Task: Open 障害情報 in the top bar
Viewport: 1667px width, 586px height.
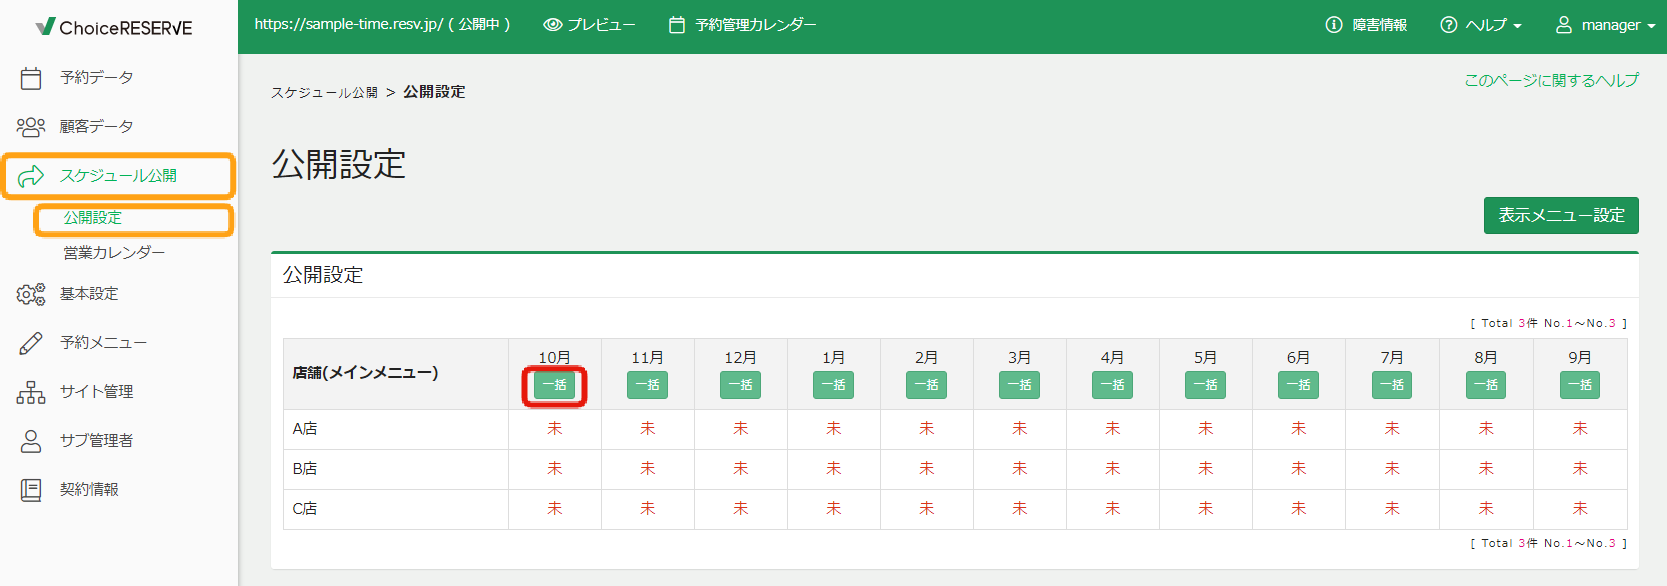Action: click(1366, 25)
